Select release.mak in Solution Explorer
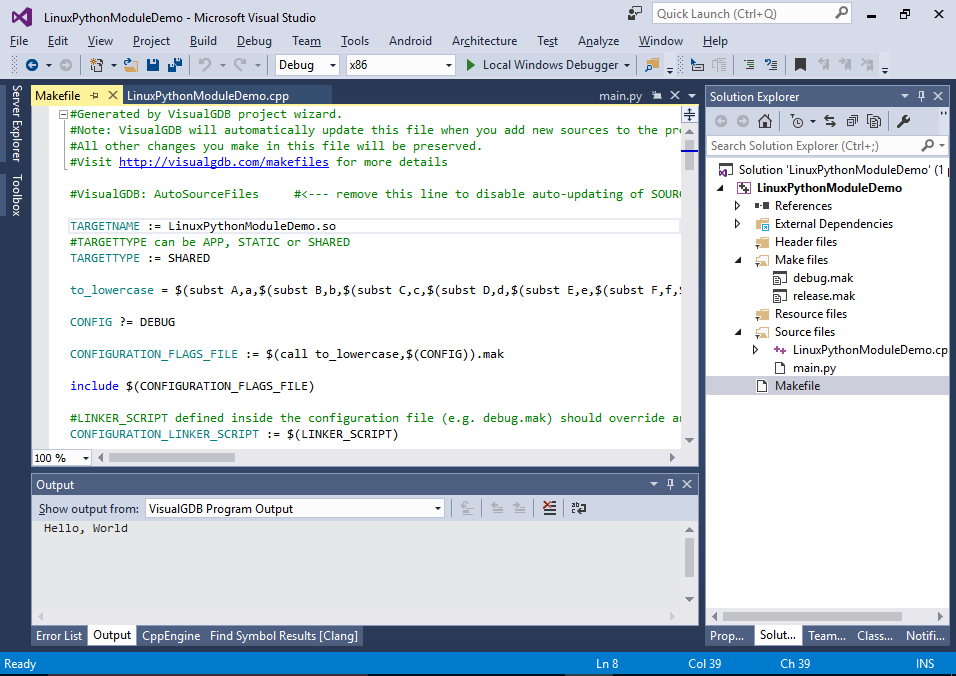Screen dimensions: 956x676 [x=824, y=296]
